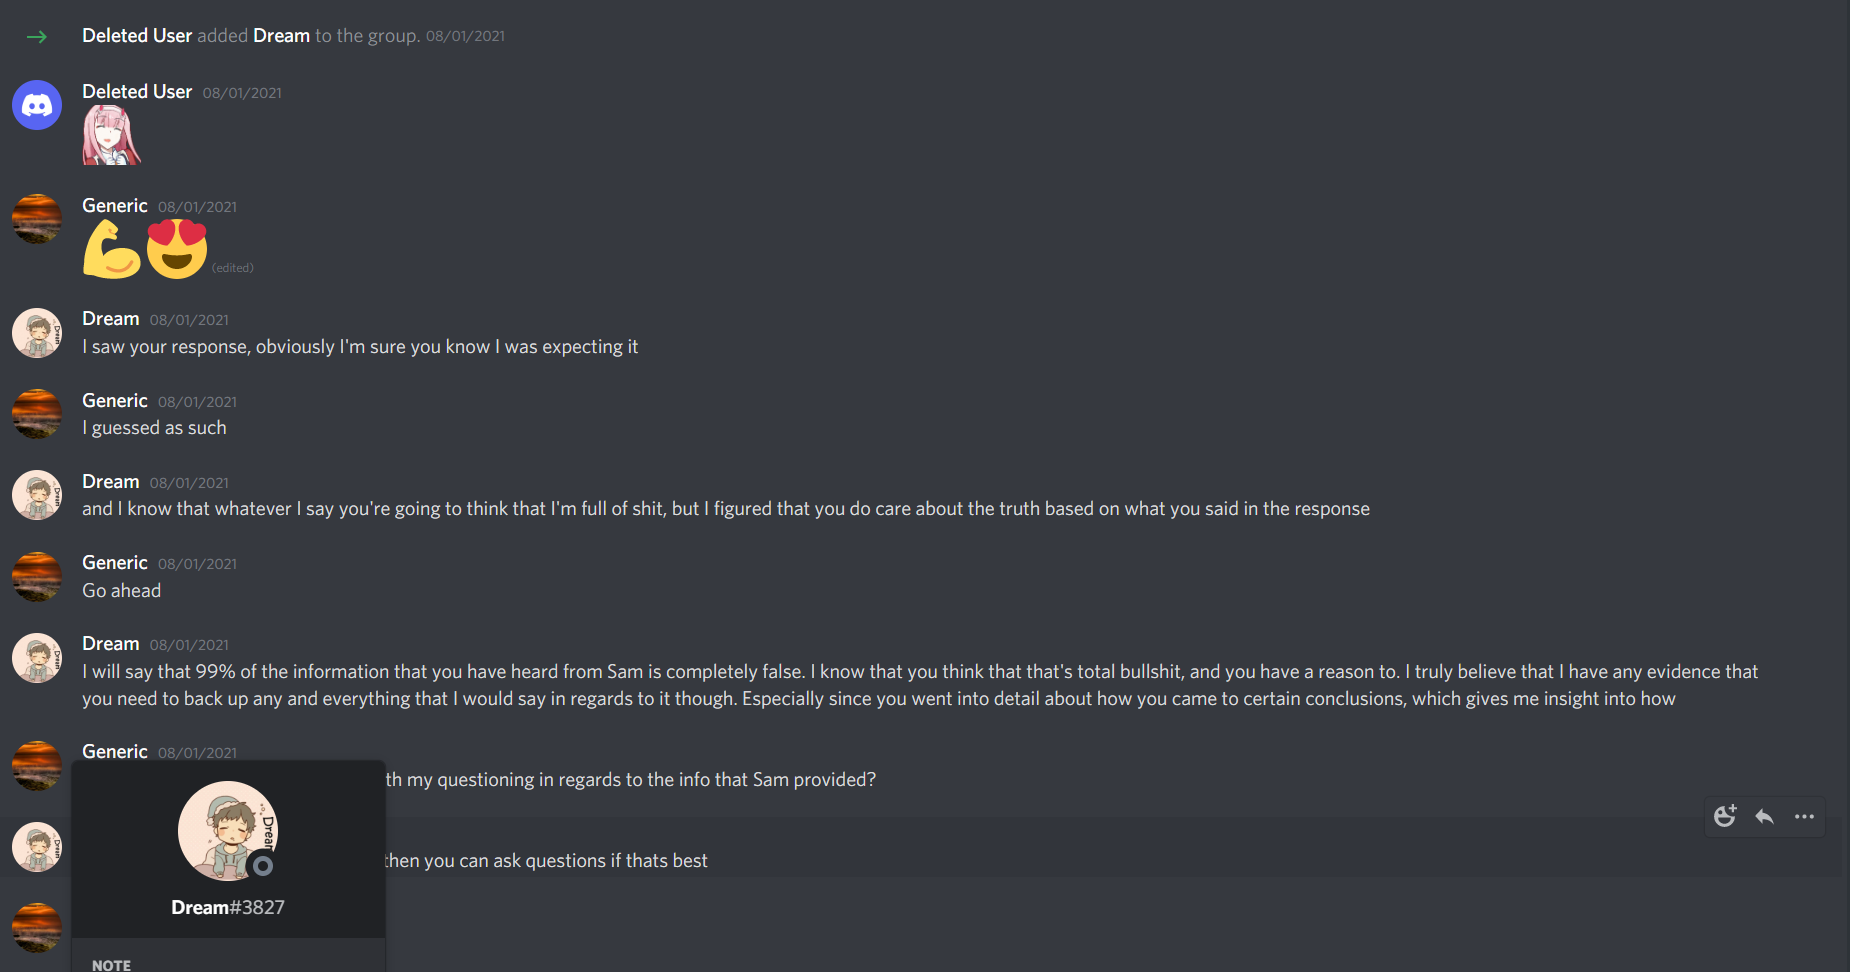Click Generic's avatar beside 'Go ahead'
This screenshot has width=1850, height=972.
[x=37, y=576]
